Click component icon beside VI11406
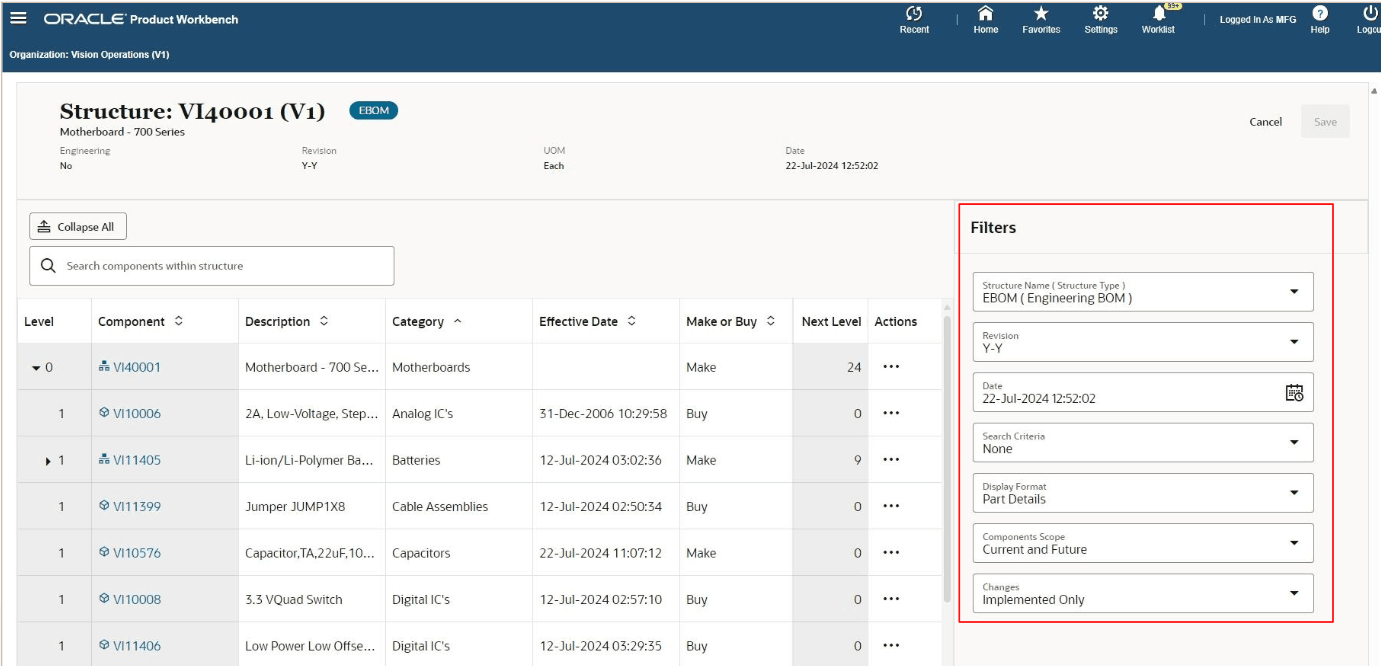Viewport: 1381px width, 666px height. click(104, 646)
